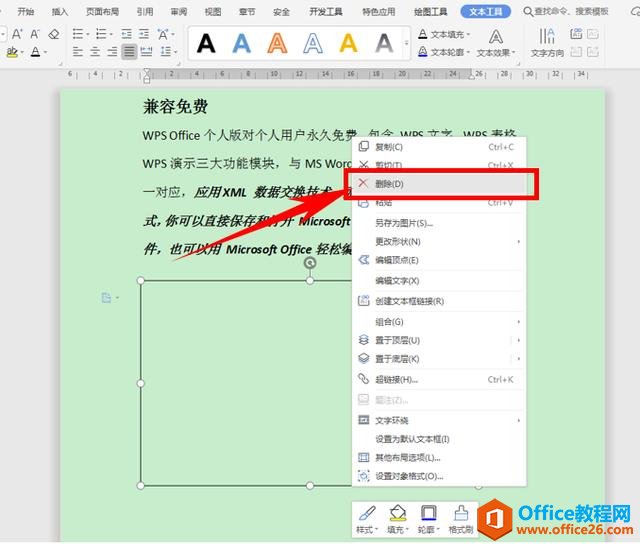Viewport: 640px width, 547px height.
Task: Expand the 组合(G) submenu
Action: point(439,322)
